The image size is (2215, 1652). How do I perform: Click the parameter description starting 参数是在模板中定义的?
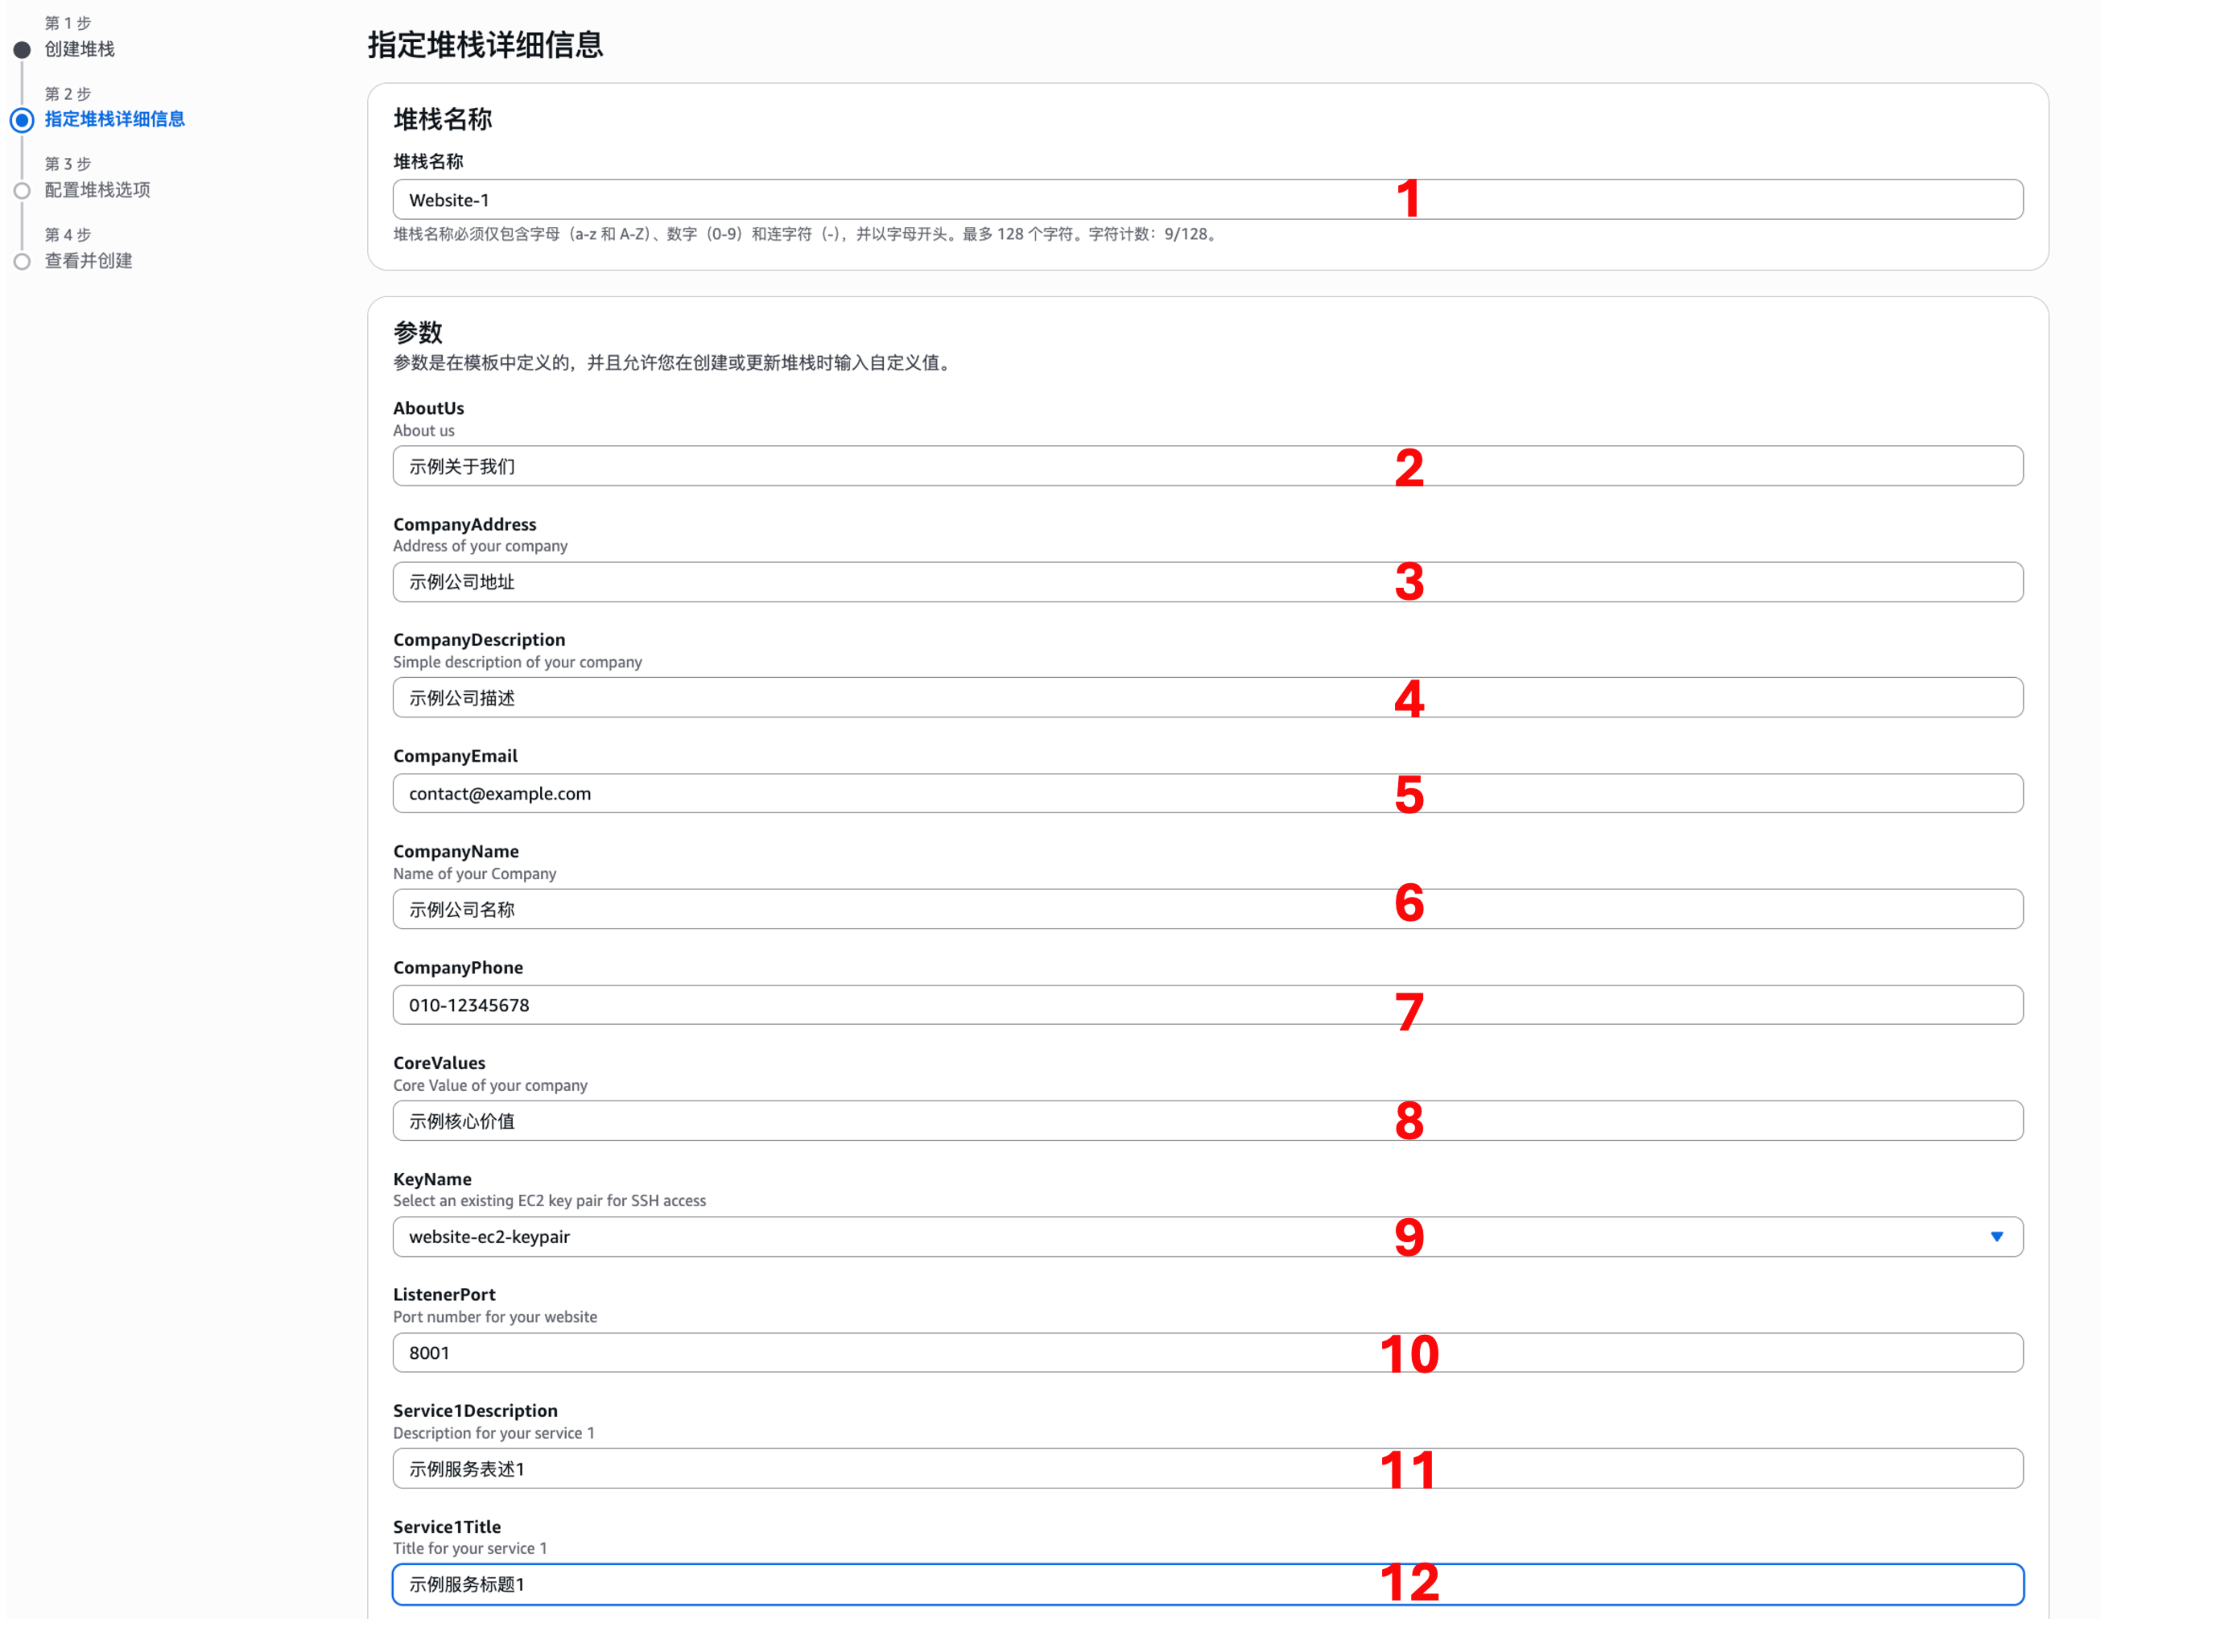point(673,363)
